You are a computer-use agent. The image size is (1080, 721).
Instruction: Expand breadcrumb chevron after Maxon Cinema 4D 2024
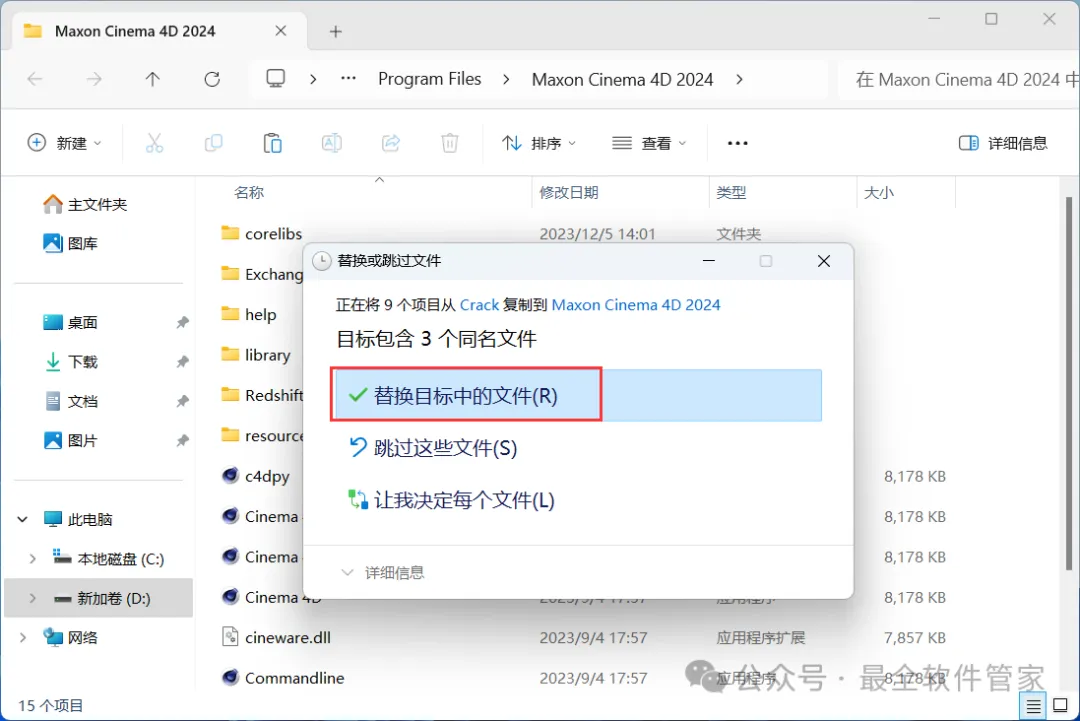[x=739, y=80]
